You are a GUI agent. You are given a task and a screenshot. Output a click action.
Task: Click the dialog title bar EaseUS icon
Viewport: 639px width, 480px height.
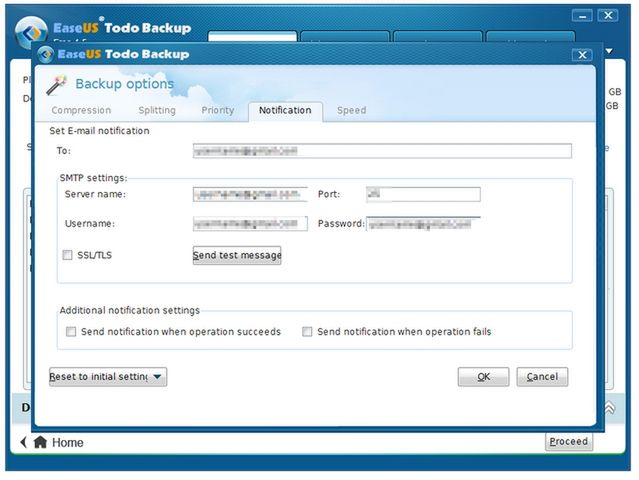45,55
